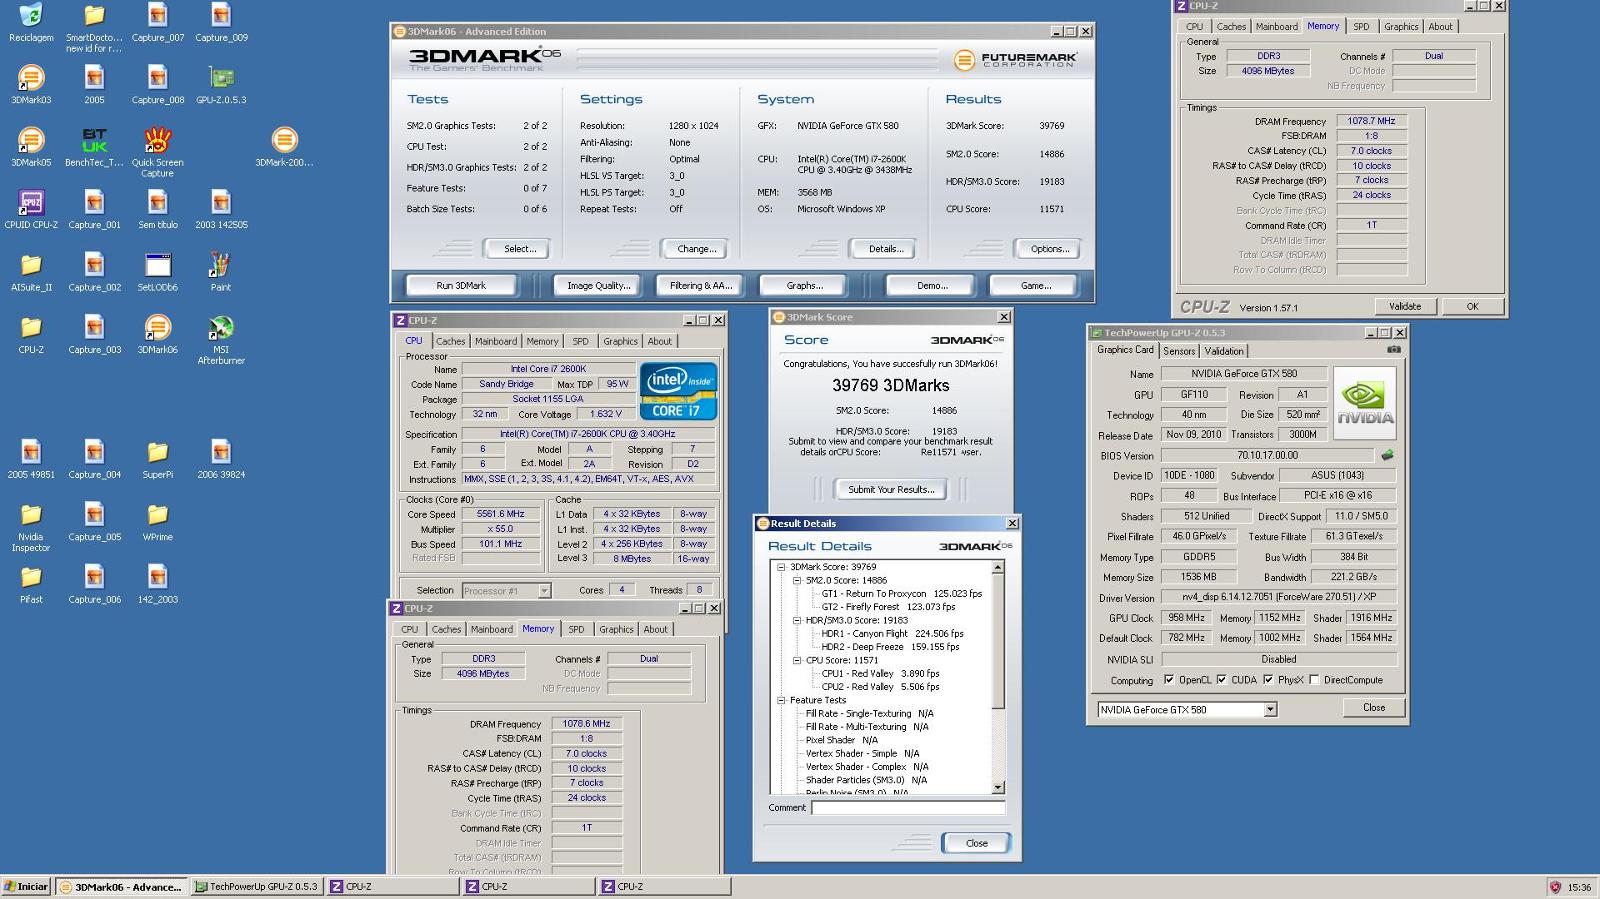Open the Paint shortcut

pos(221,272)
